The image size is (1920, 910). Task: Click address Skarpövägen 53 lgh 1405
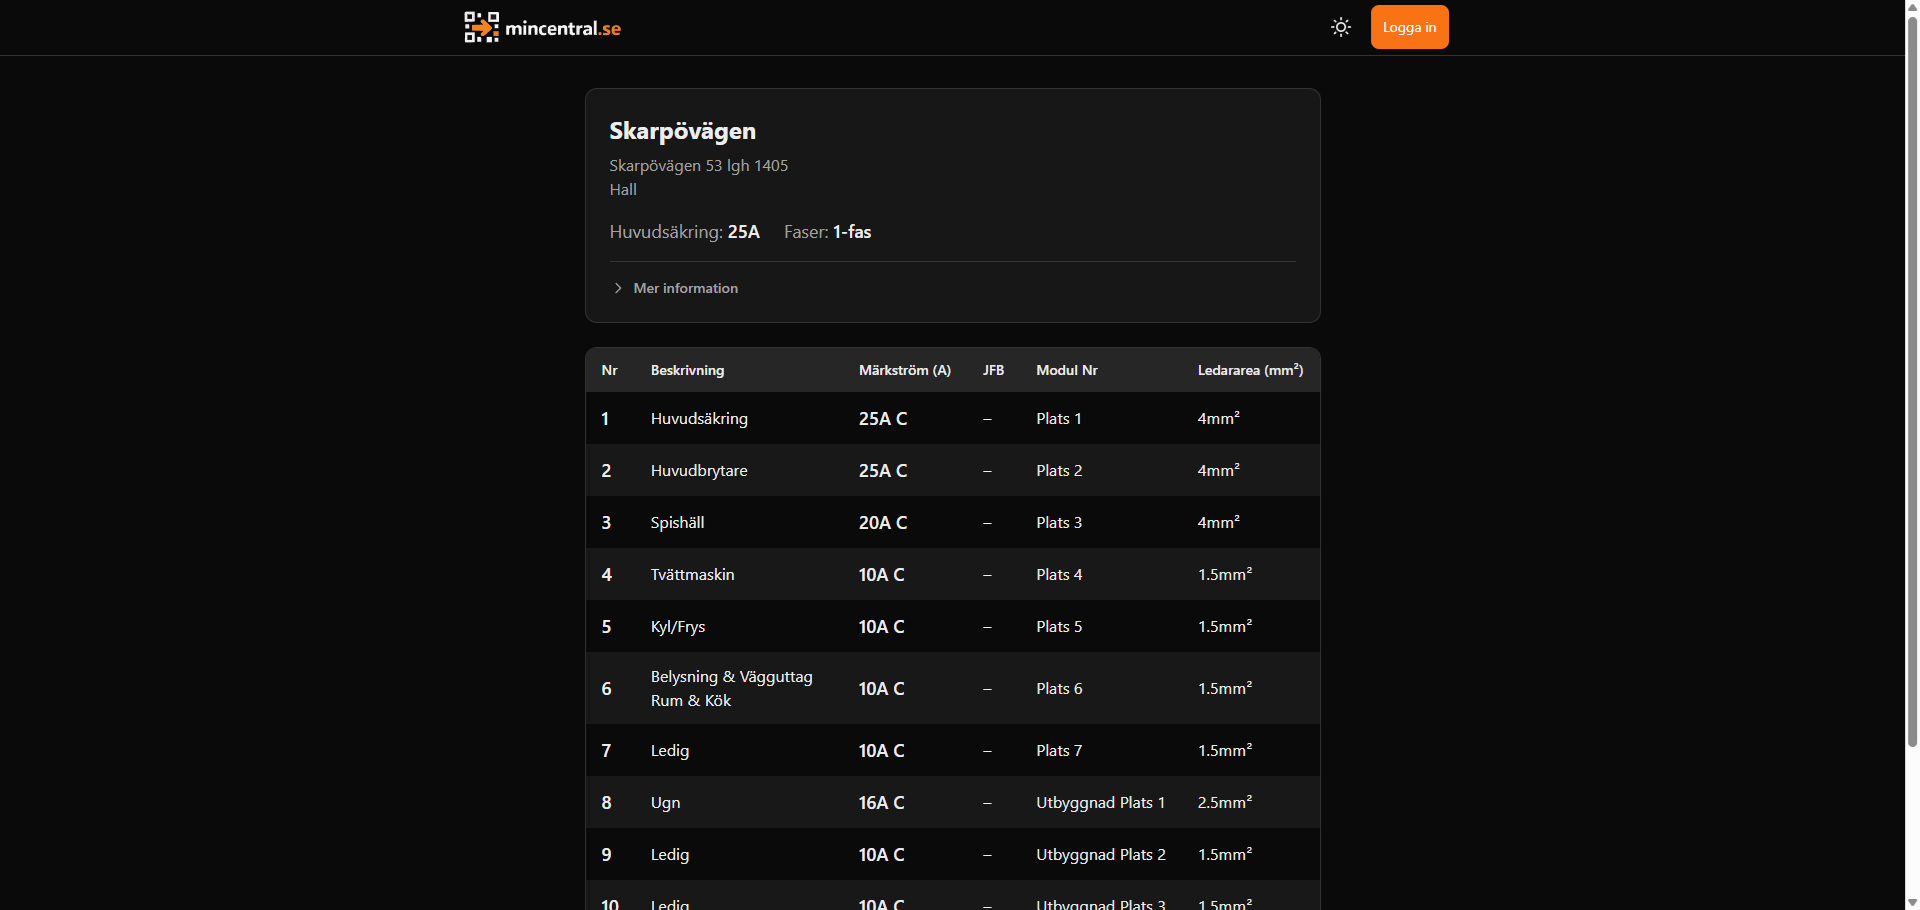698,165
